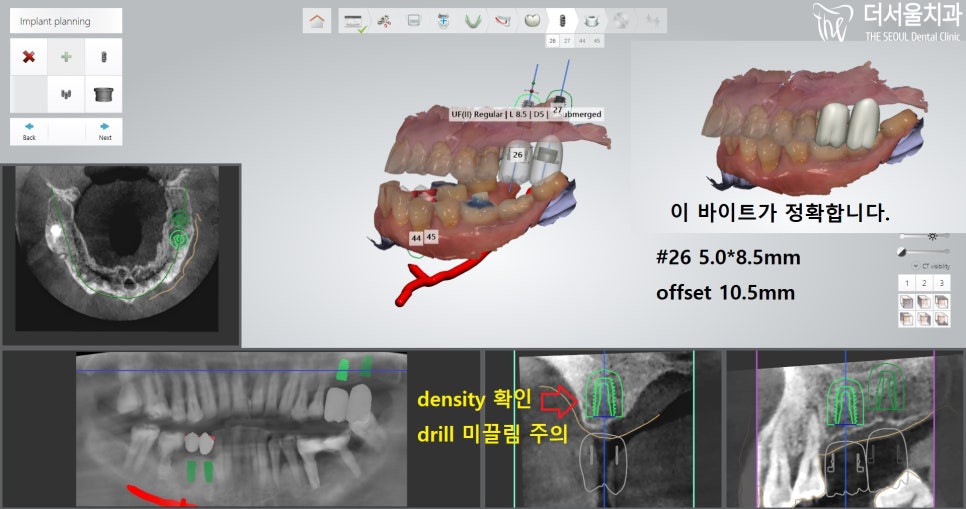Select CT visibility preset 3

942,284
